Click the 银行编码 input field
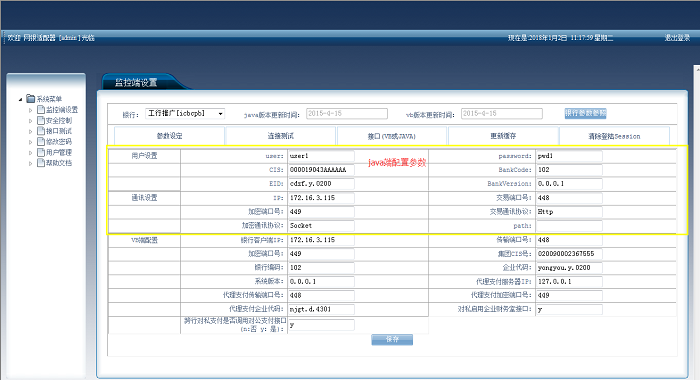This screenshot has height=380, width=700. (321, 268)
